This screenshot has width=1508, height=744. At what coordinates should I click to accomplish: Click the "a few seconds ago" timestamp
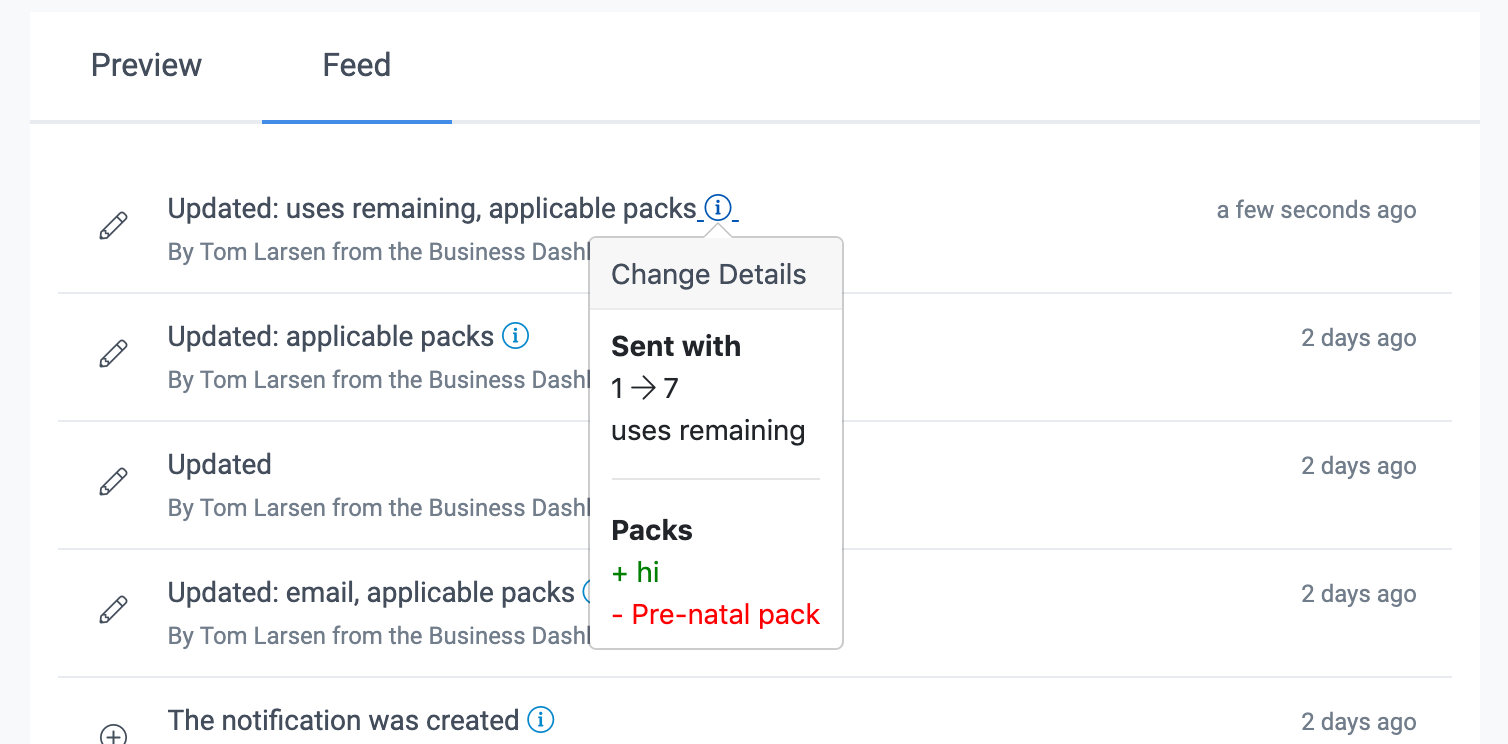pyautogui.click(x=1316, y=210)
